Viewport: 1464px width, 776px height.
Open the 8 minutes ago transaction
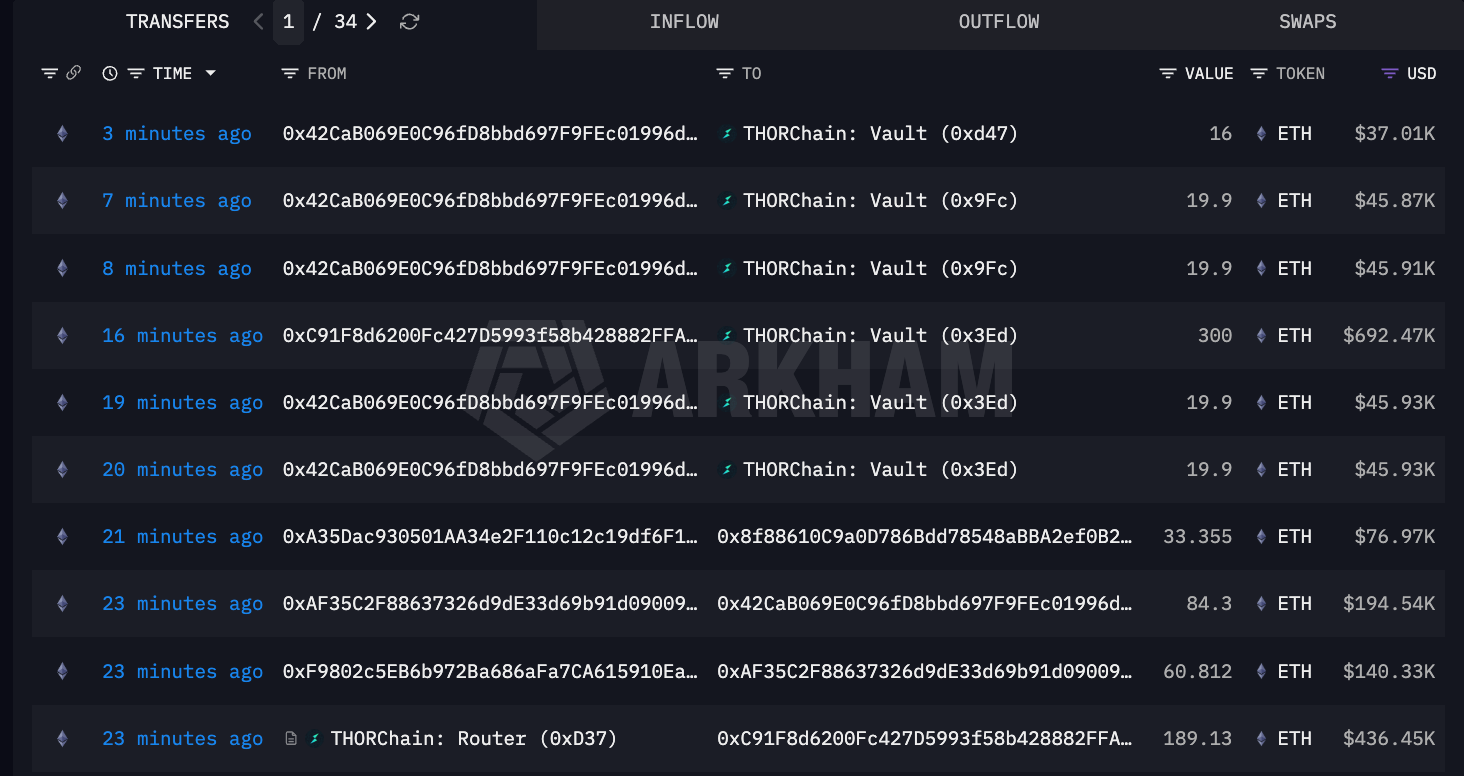click(177, 269)
